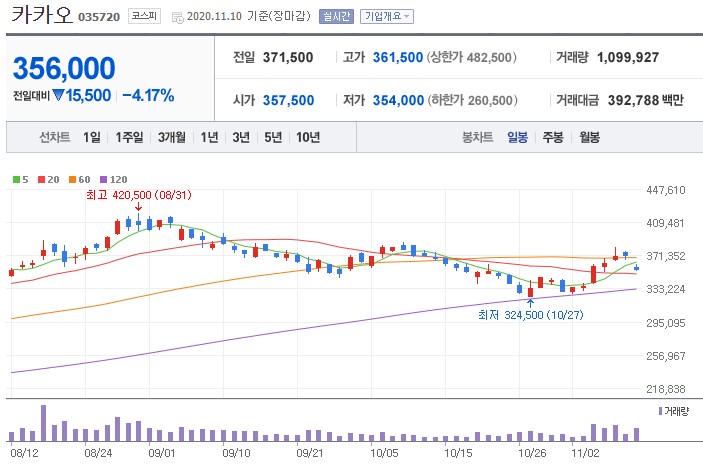703x465 pixels.
Task: Click the volume value 1,099,927
Action: tap(628, 57)
